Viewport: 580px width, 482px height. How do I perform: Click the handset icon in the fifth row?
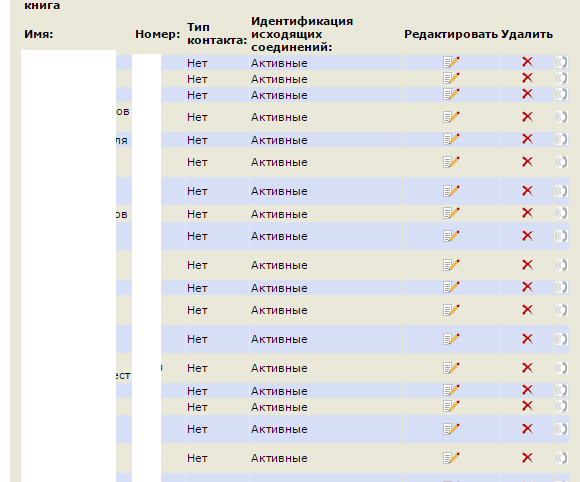pyautogui.click(x=562, y=139)
